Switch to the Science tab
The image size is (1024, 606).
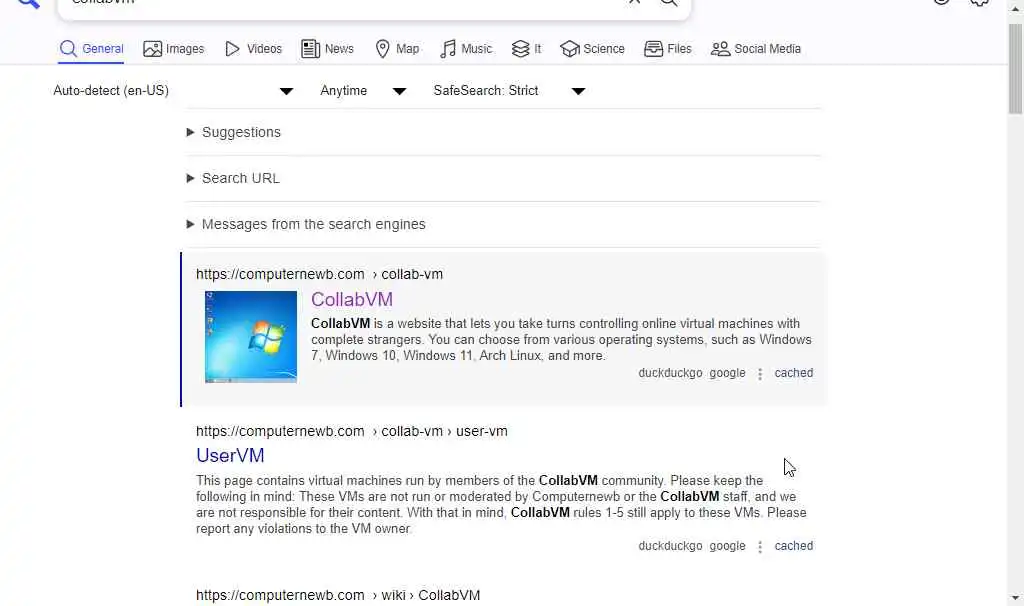(x=592, y=49)
